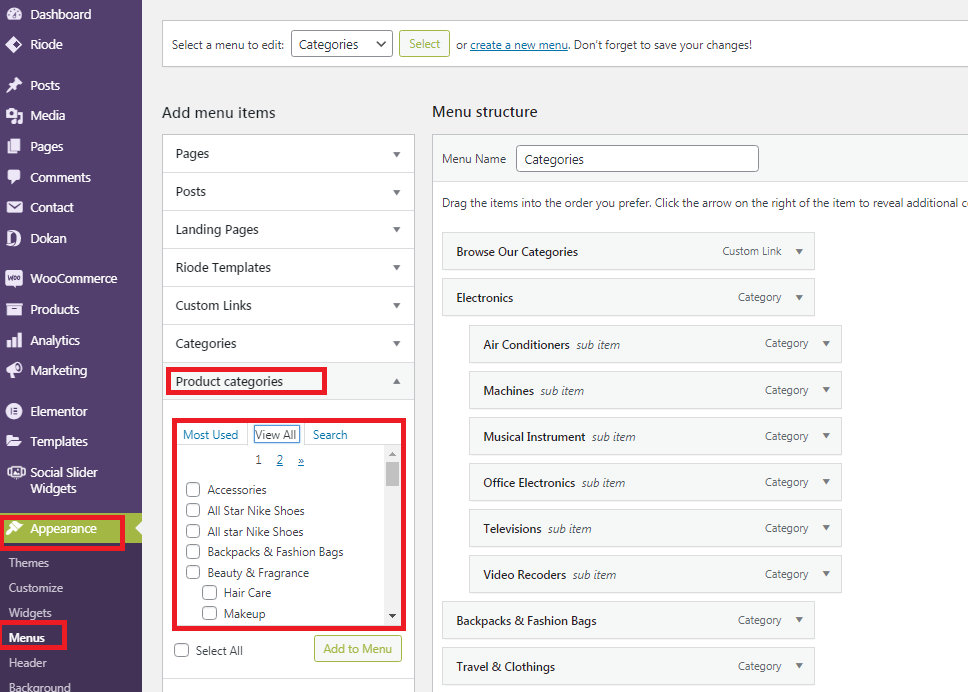The image size is (968, 692).
Task: Expand the Pages accordion section
Action: pos(288,154)
